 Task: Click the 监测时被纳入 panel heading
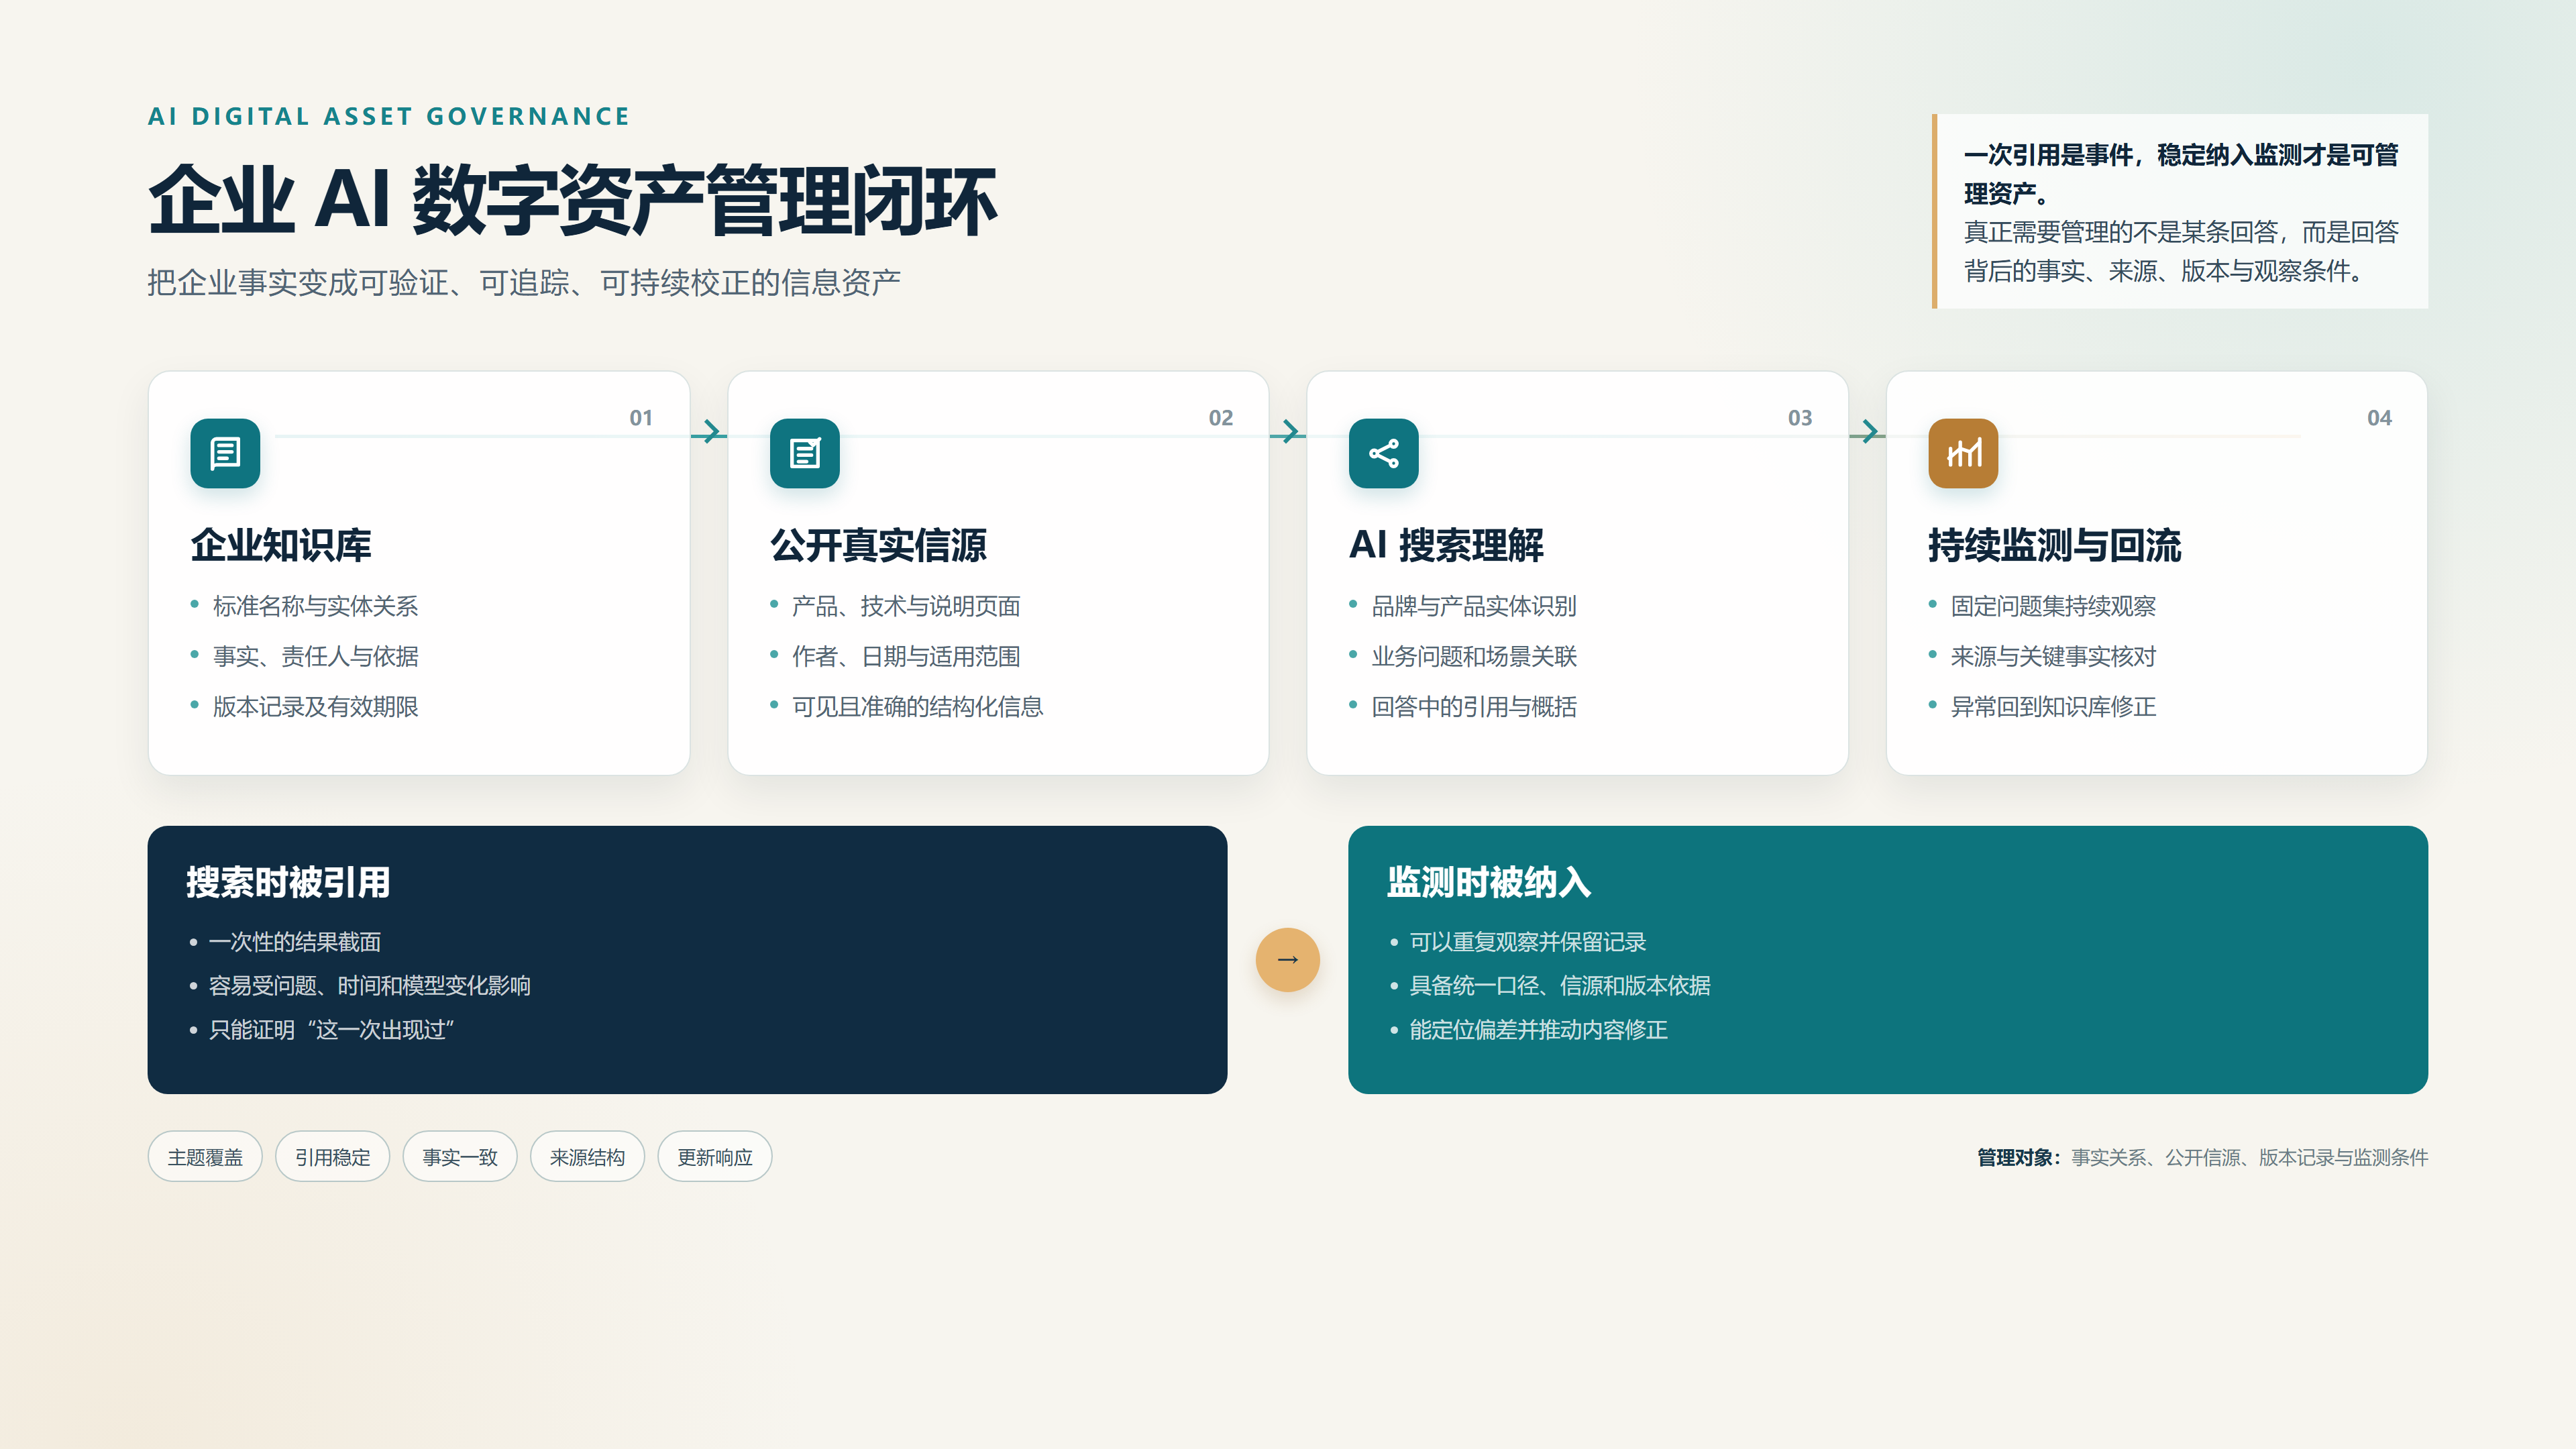[x=1488, y=882]
